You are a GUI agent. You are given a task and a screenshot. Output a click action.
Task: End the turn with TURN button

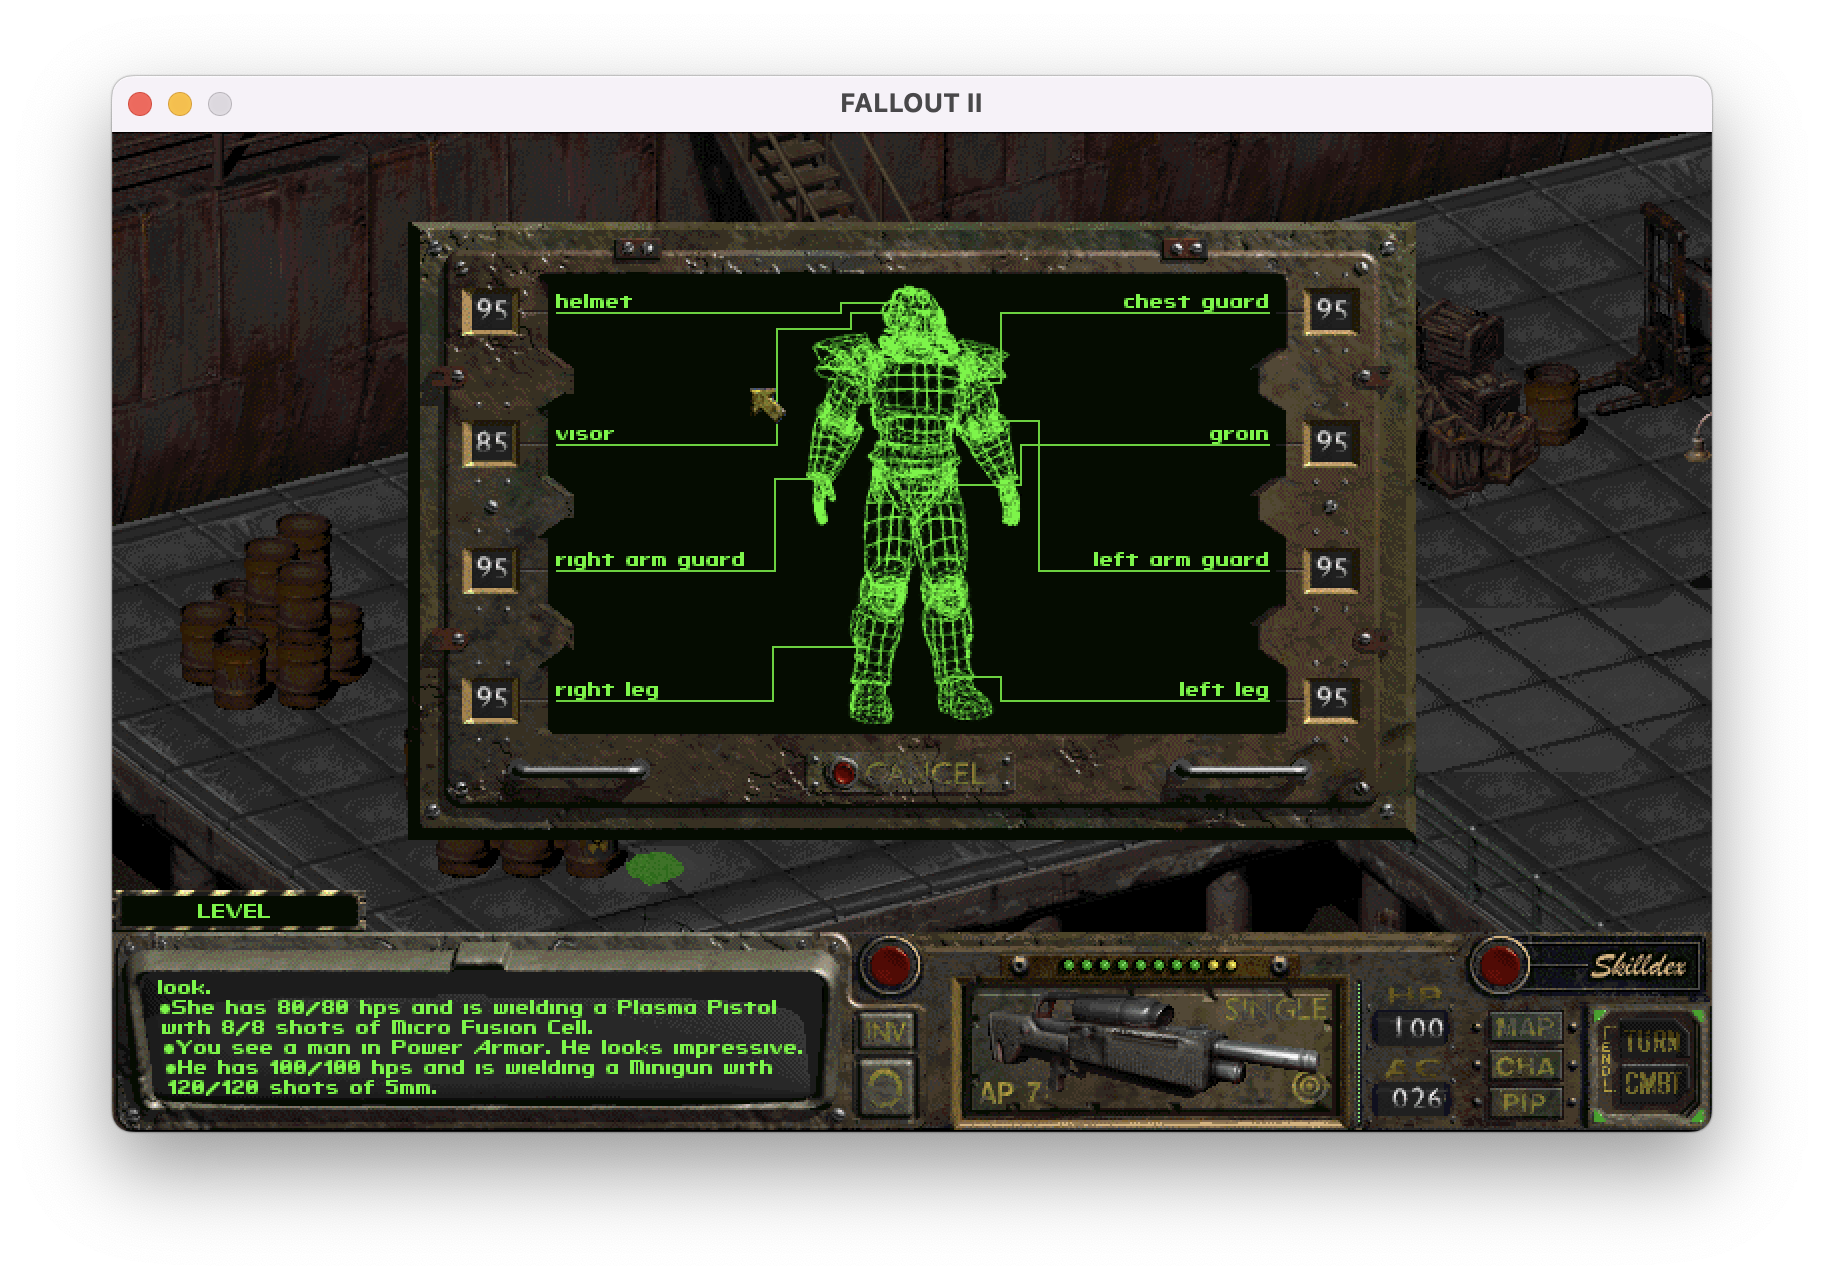(1652, 1042)
